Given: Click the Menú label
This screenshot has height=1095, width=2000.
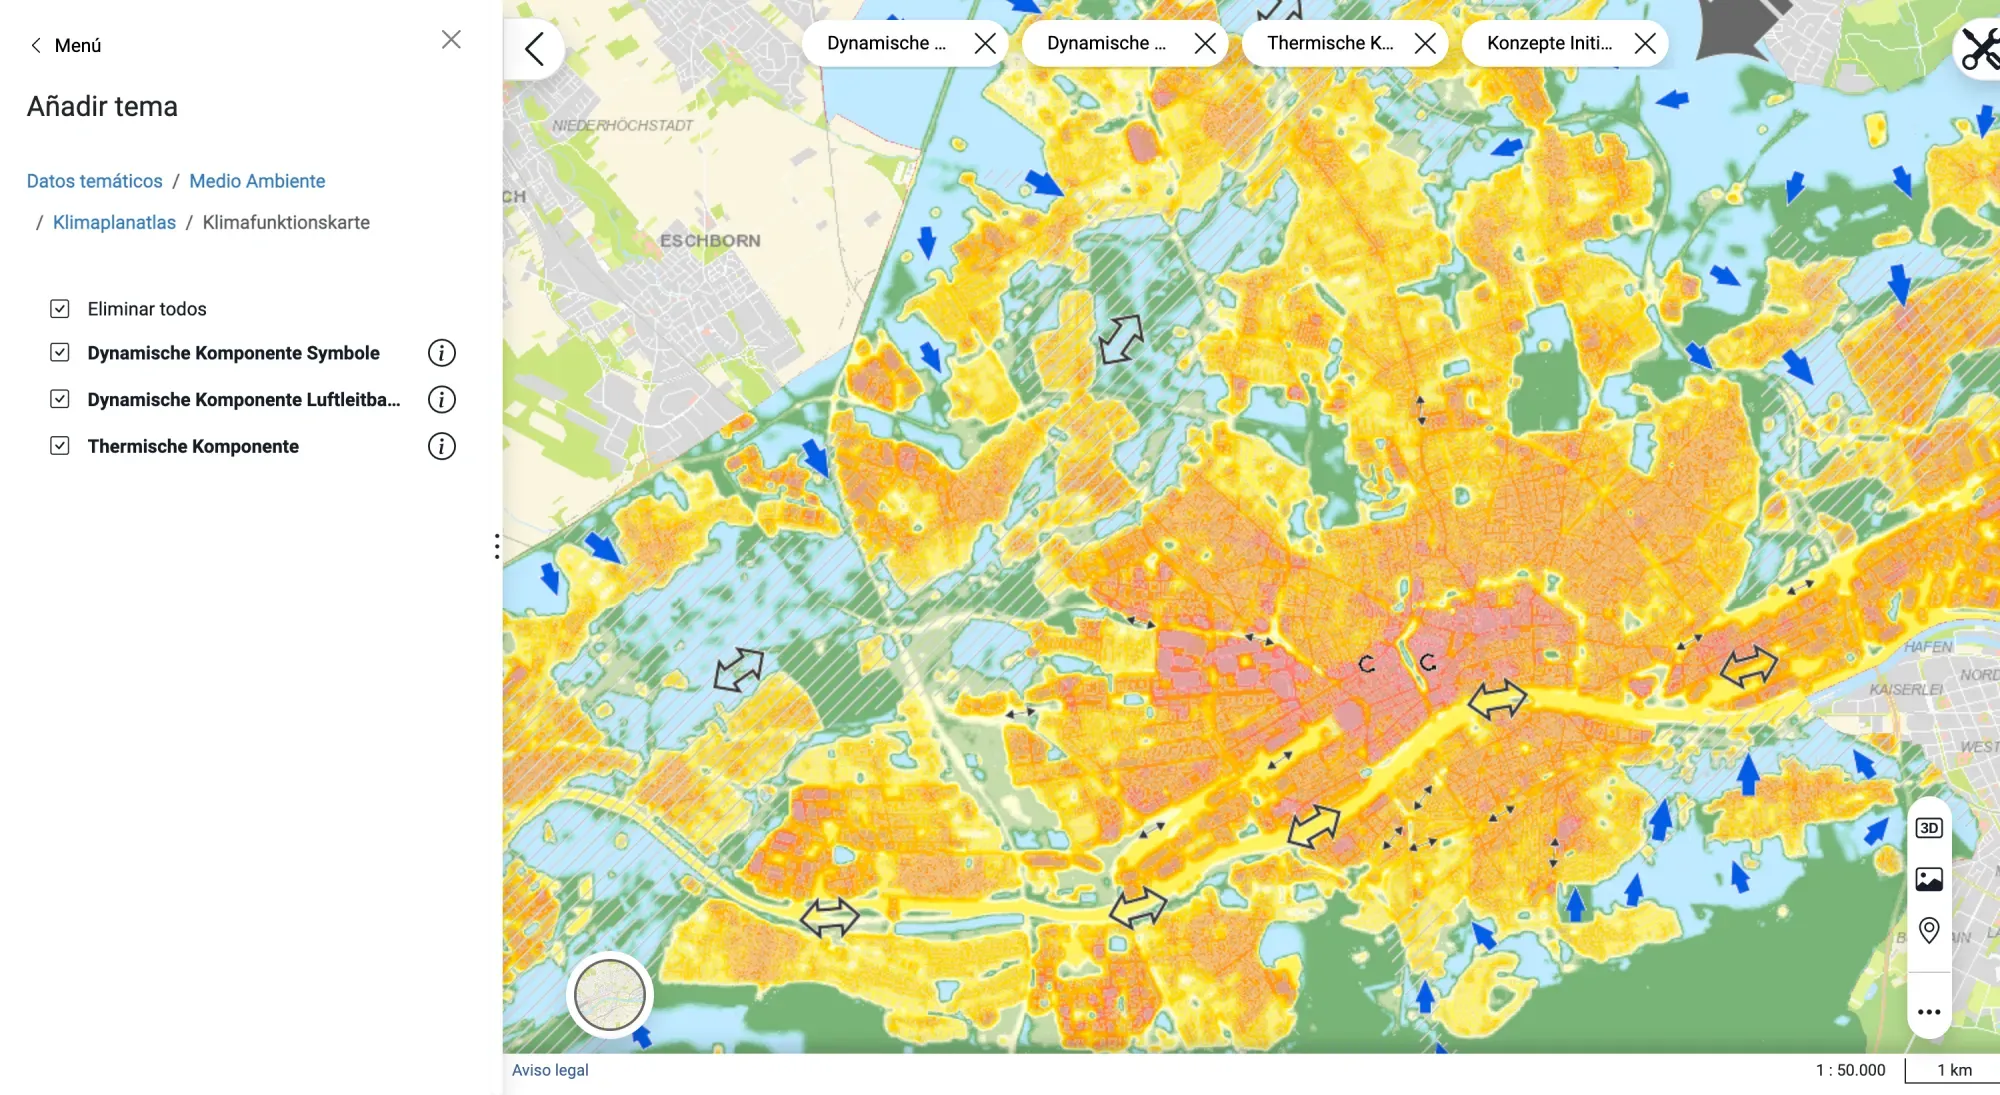Looking at the screenshot, I should point(78,45).
